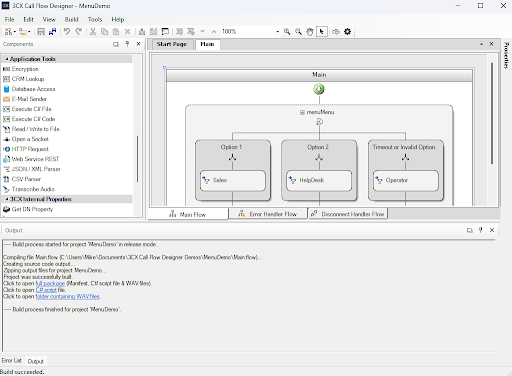The image size is (512, 376).
Task: Click the Components panel vertical scrollbar
Action: pyautogui.click(x=137, y=159)
